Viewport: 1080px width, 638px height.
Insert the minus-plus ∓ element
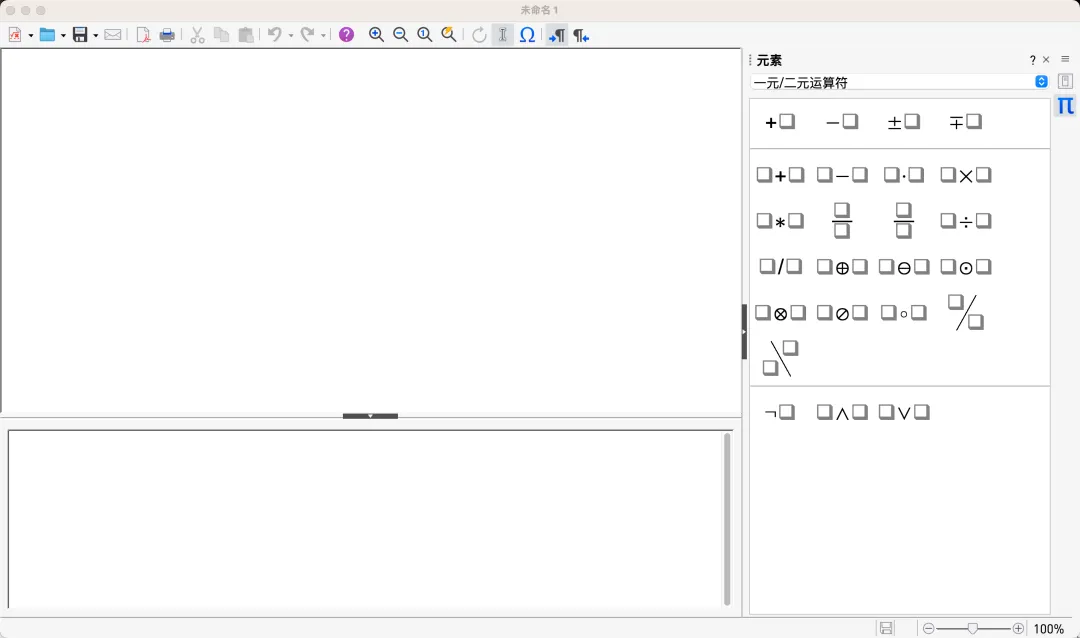[x=966, y=122]
